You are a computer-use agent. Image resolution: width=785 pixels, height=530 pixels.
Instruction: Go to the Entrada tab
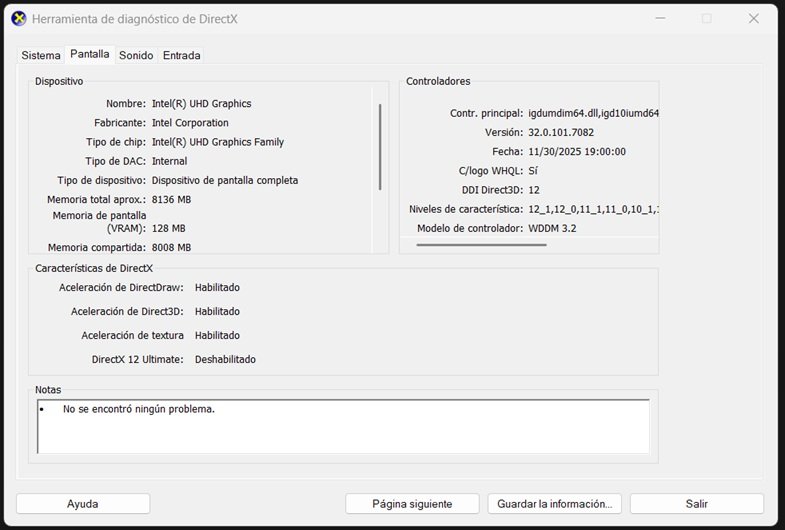(x=182, y=55)
